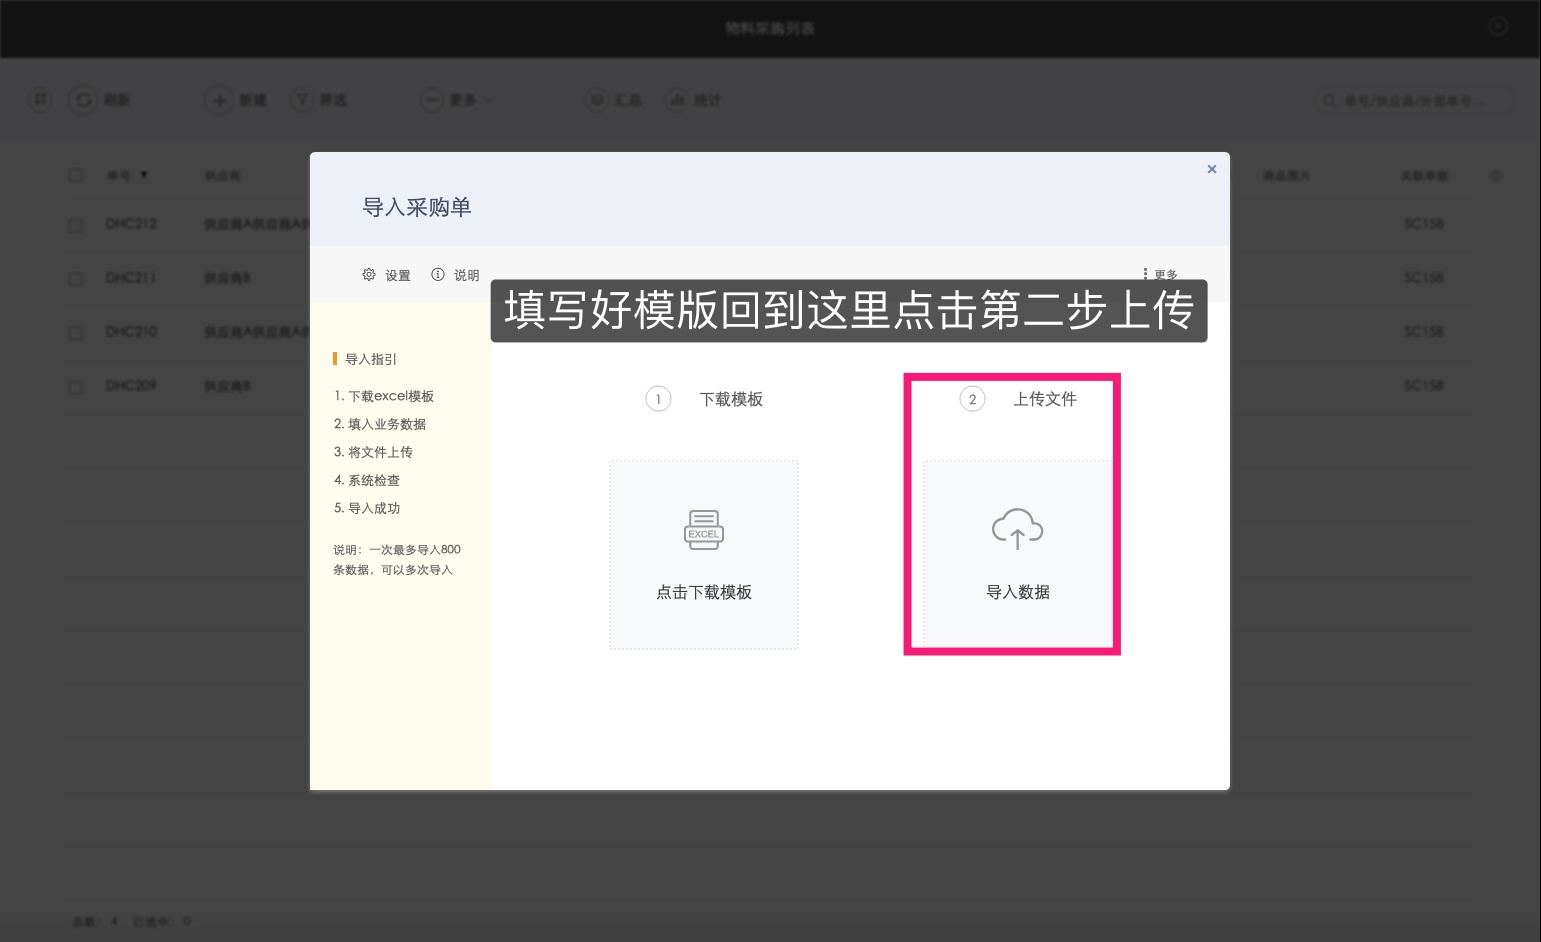The image size is (1541, 942).
Task: Open step 1. 下载excel模板 in the guide
Action: [x=386, y=396]
